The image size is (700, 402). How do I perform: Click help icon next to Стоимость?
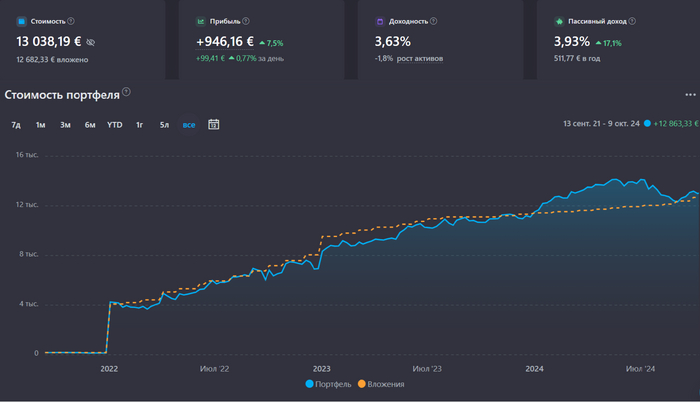pyautogui.click(x=71, y=20)
